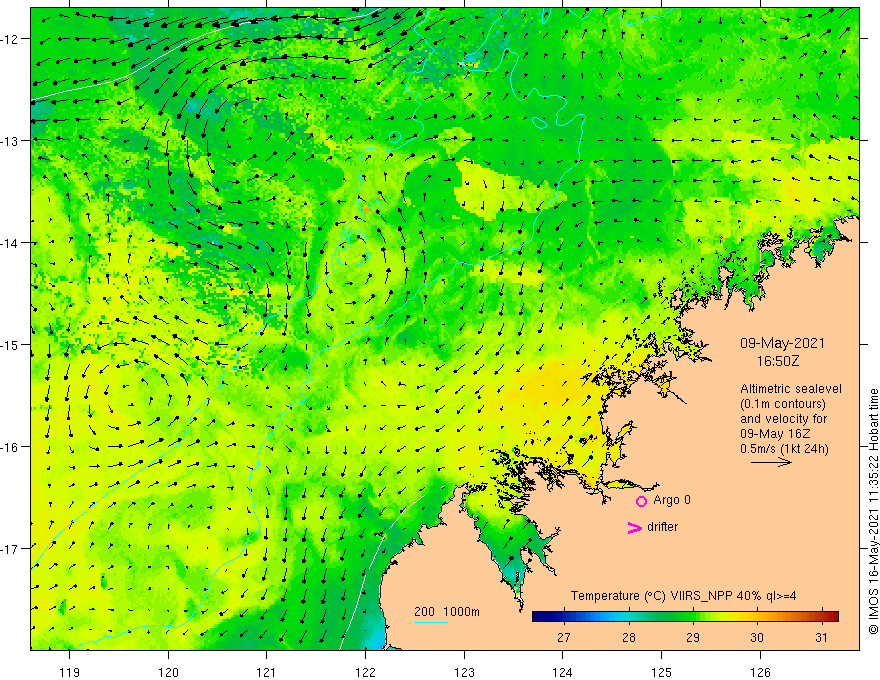880x680 pixels.
Task: Click longitude axis label 120
Action: [x=168, y=672]
